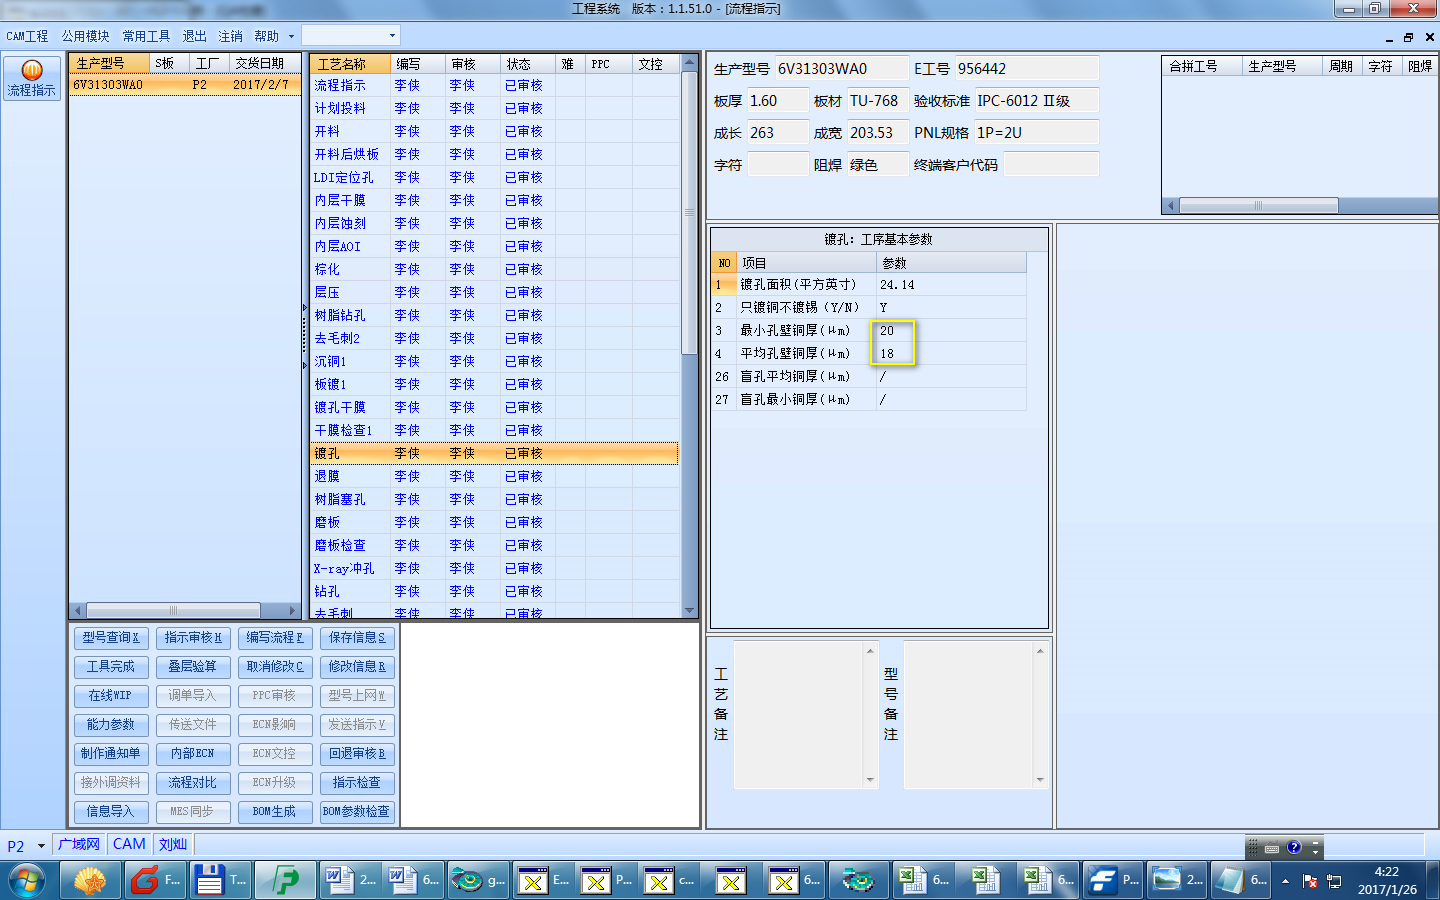The image size is (1440, 900).
Task: Click the E工号 field showing 956442
Action: [1027, 69]
